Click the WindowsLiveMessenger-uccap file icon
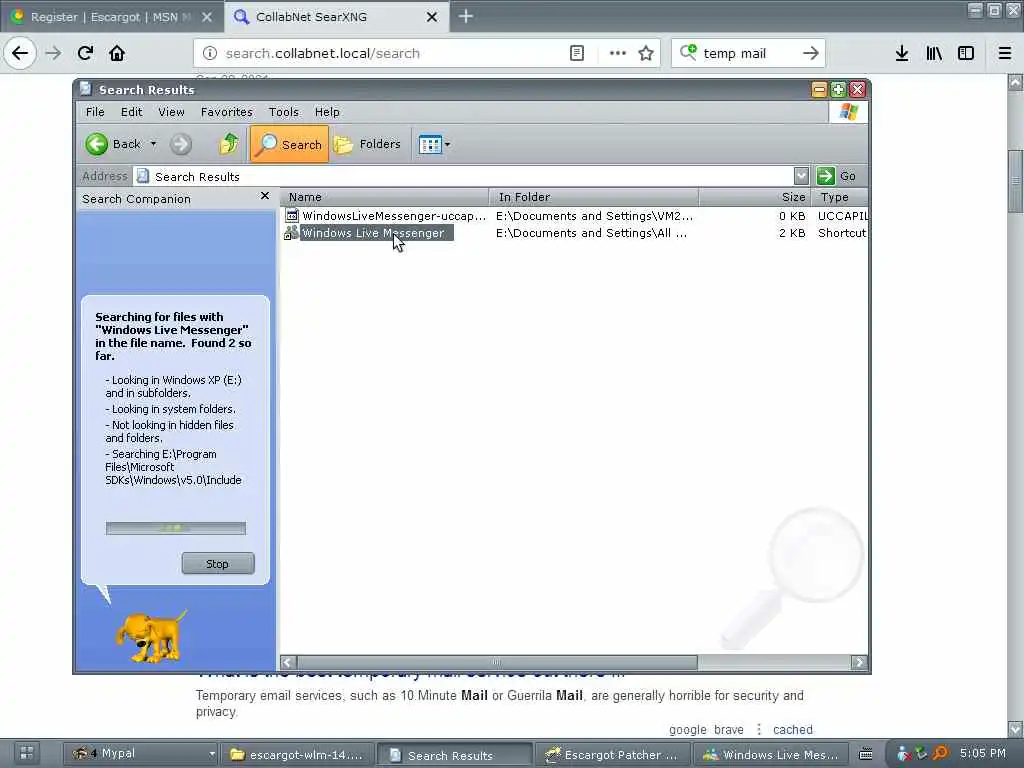 [x=291, y=216]
